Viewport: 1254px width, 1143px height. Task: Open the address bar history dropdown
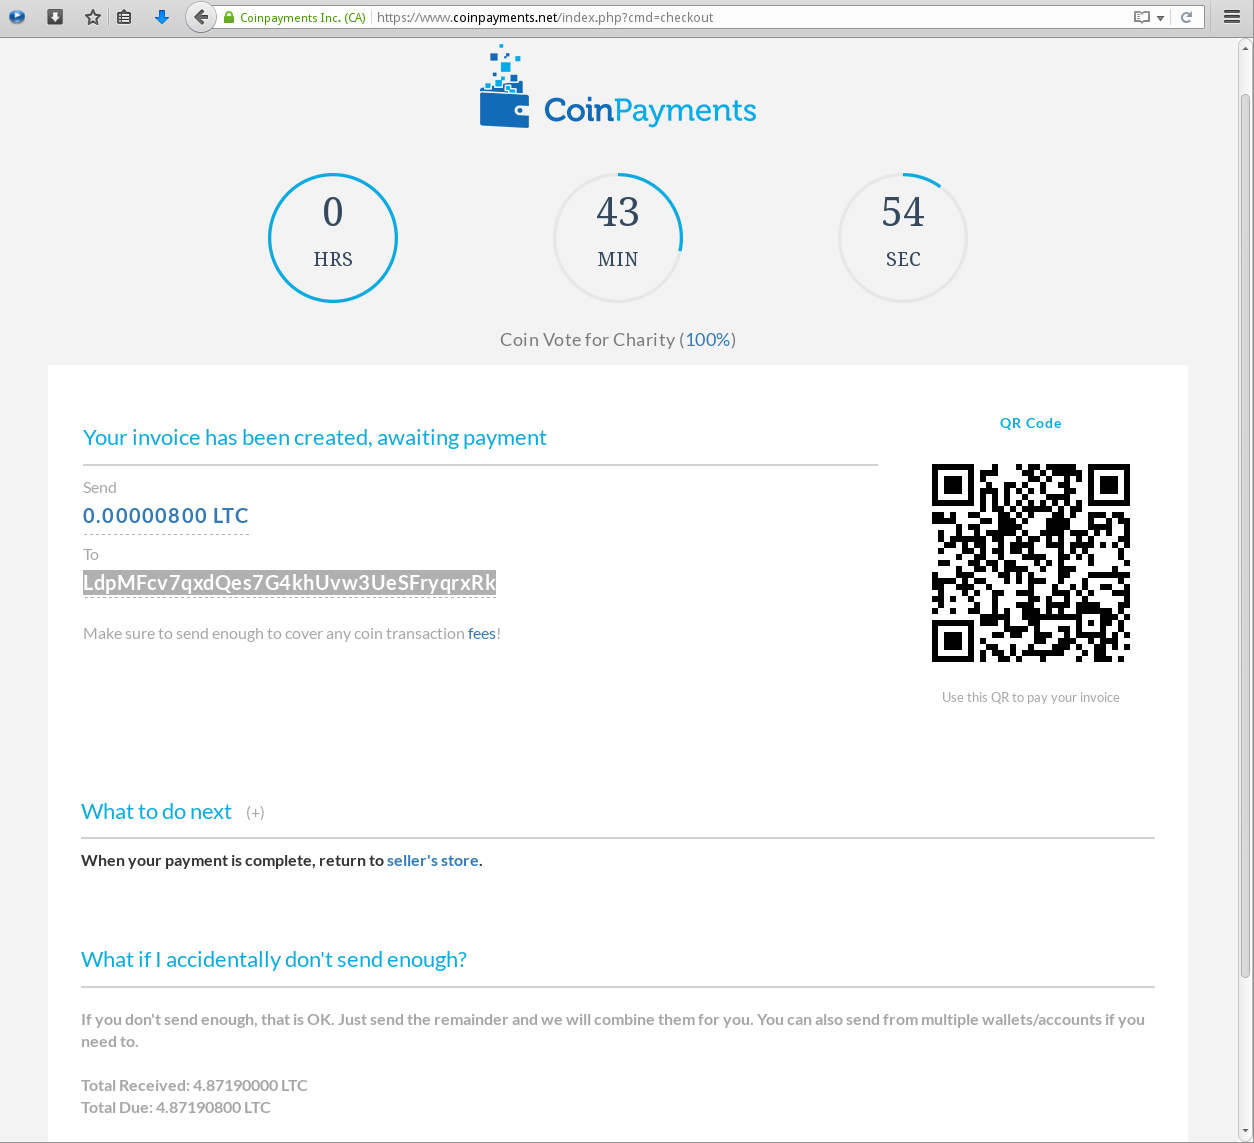[1160, 18]
